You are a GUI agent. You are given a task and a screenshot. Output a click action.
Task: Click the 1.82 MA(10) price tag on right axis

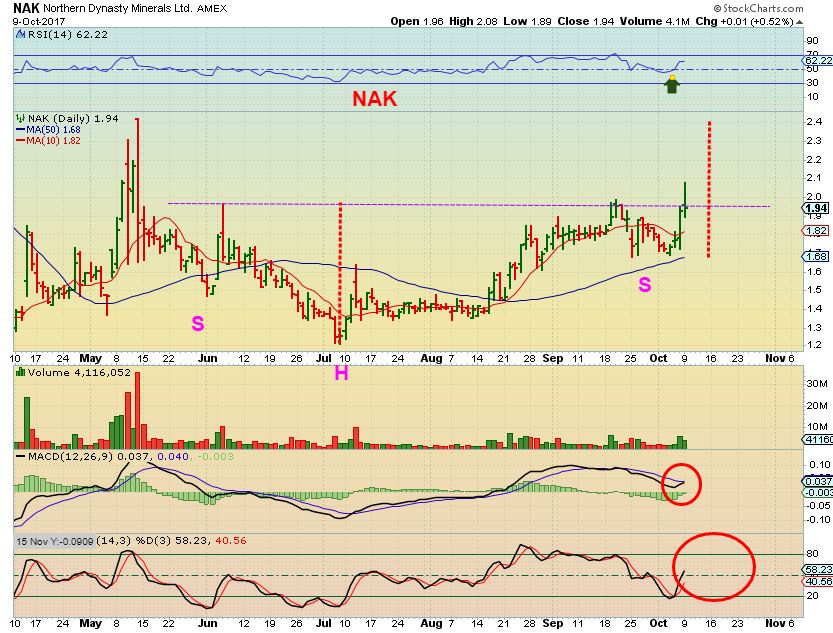pos(815,230)
